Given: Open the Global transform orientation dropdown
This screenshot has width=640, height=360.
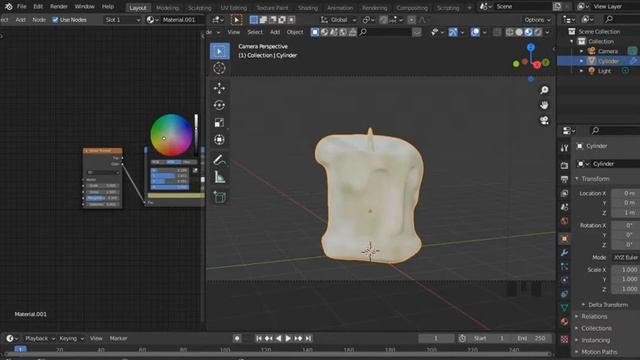Looking at the screenshot, I should click(x=338, y=20).
